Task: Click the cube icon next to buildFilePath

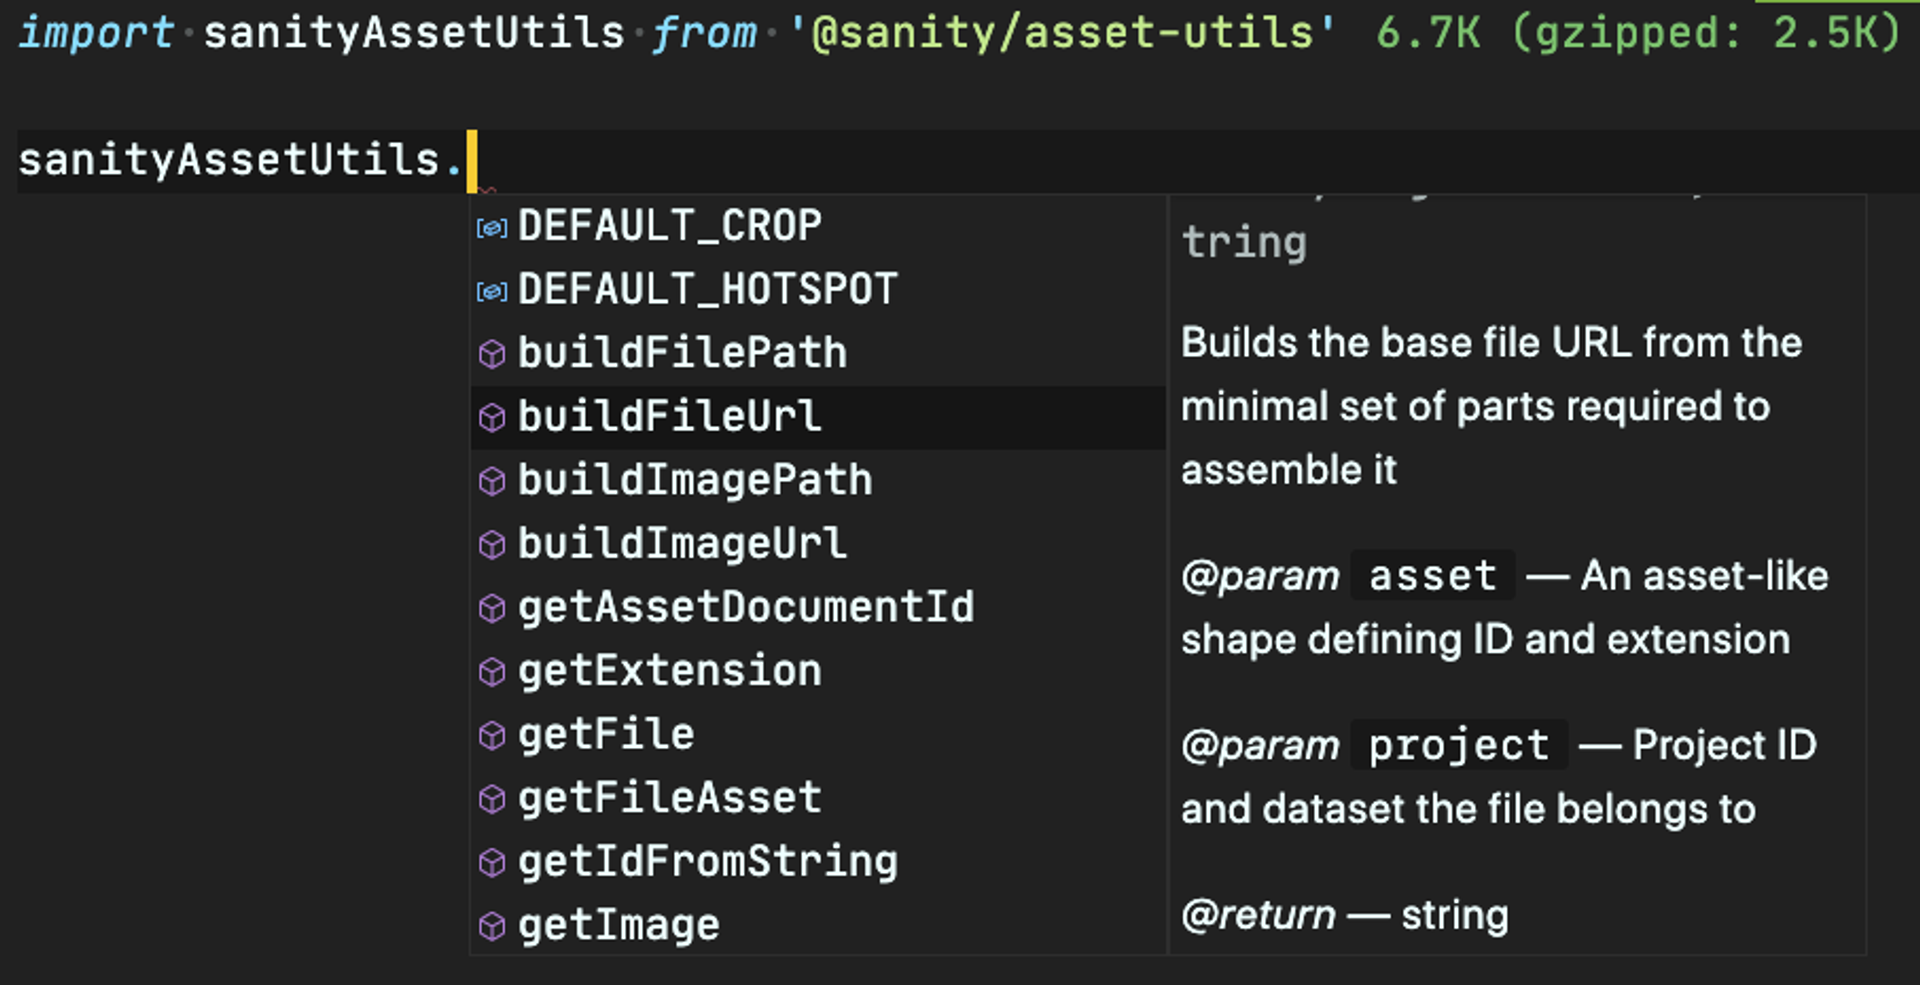Action: 491,354
